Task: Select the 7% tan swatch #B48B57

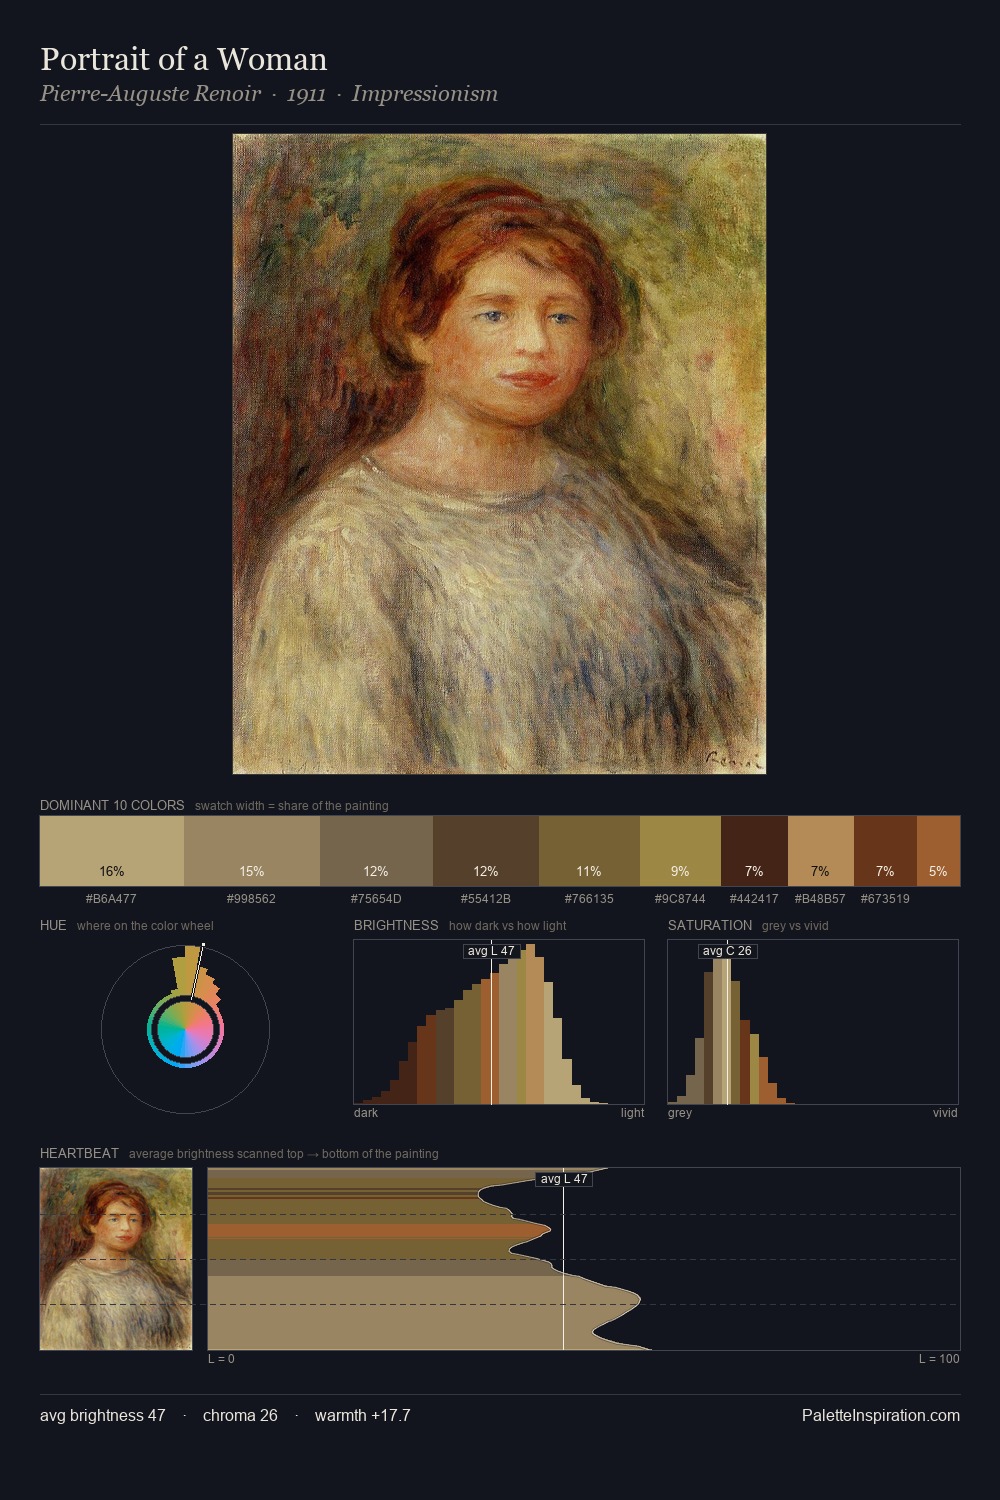Action: coord(821,851)
